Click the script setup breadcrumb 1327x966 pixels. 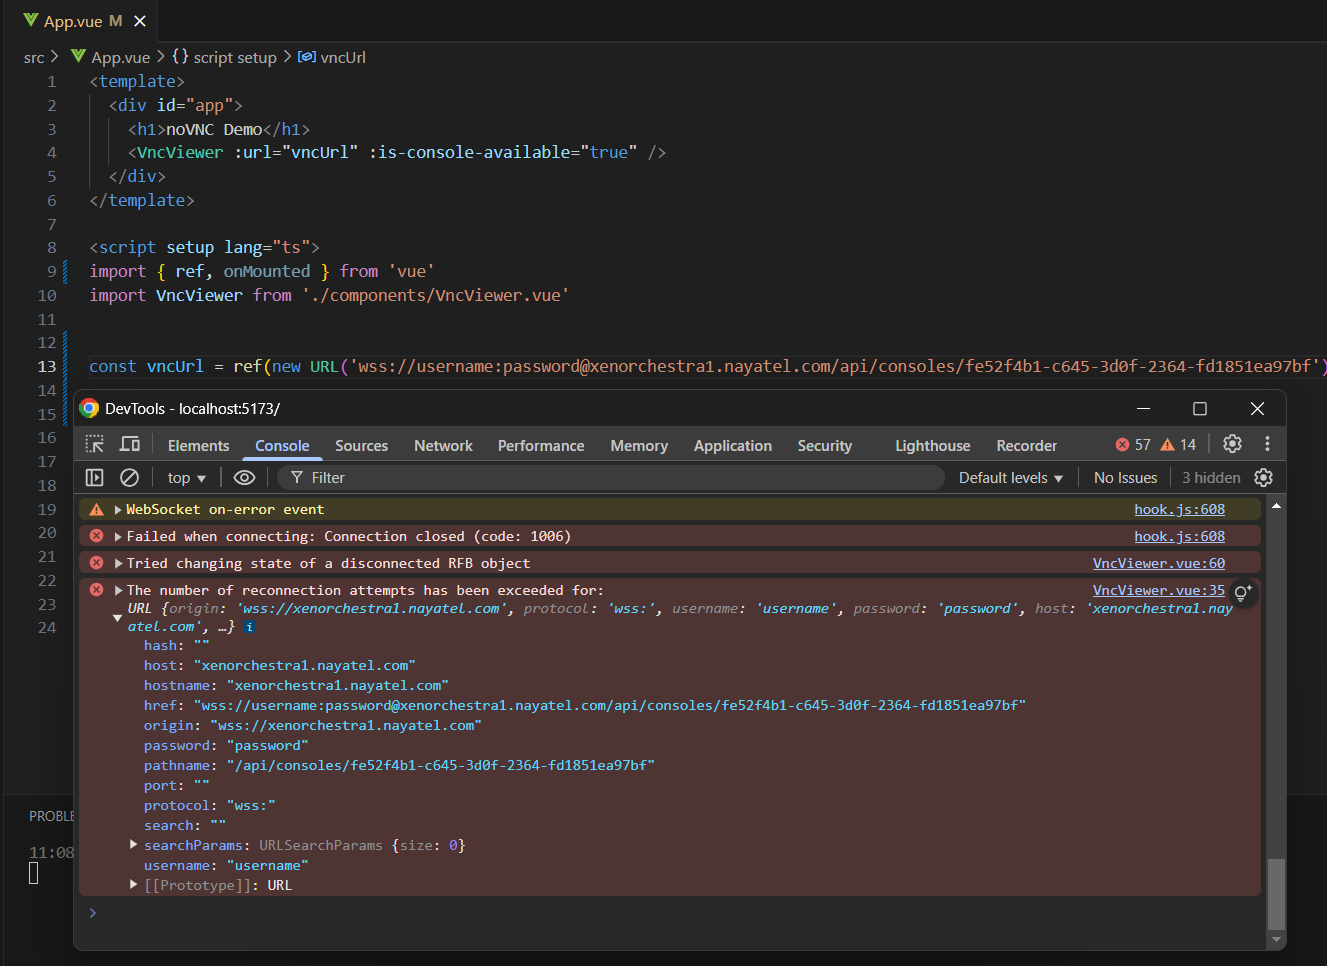(235, 58)
